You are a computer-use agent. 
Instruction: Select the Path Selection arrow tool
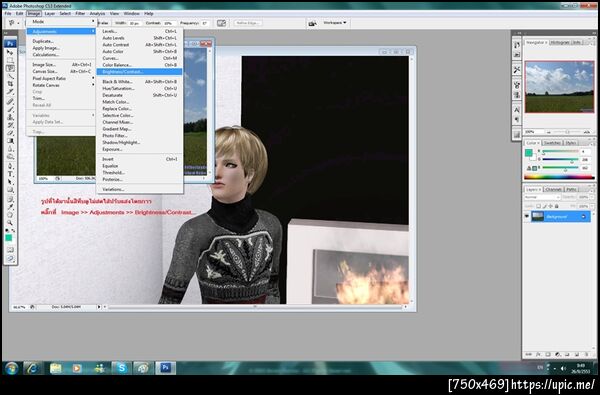pyautogui.click(x=10, y=182)
